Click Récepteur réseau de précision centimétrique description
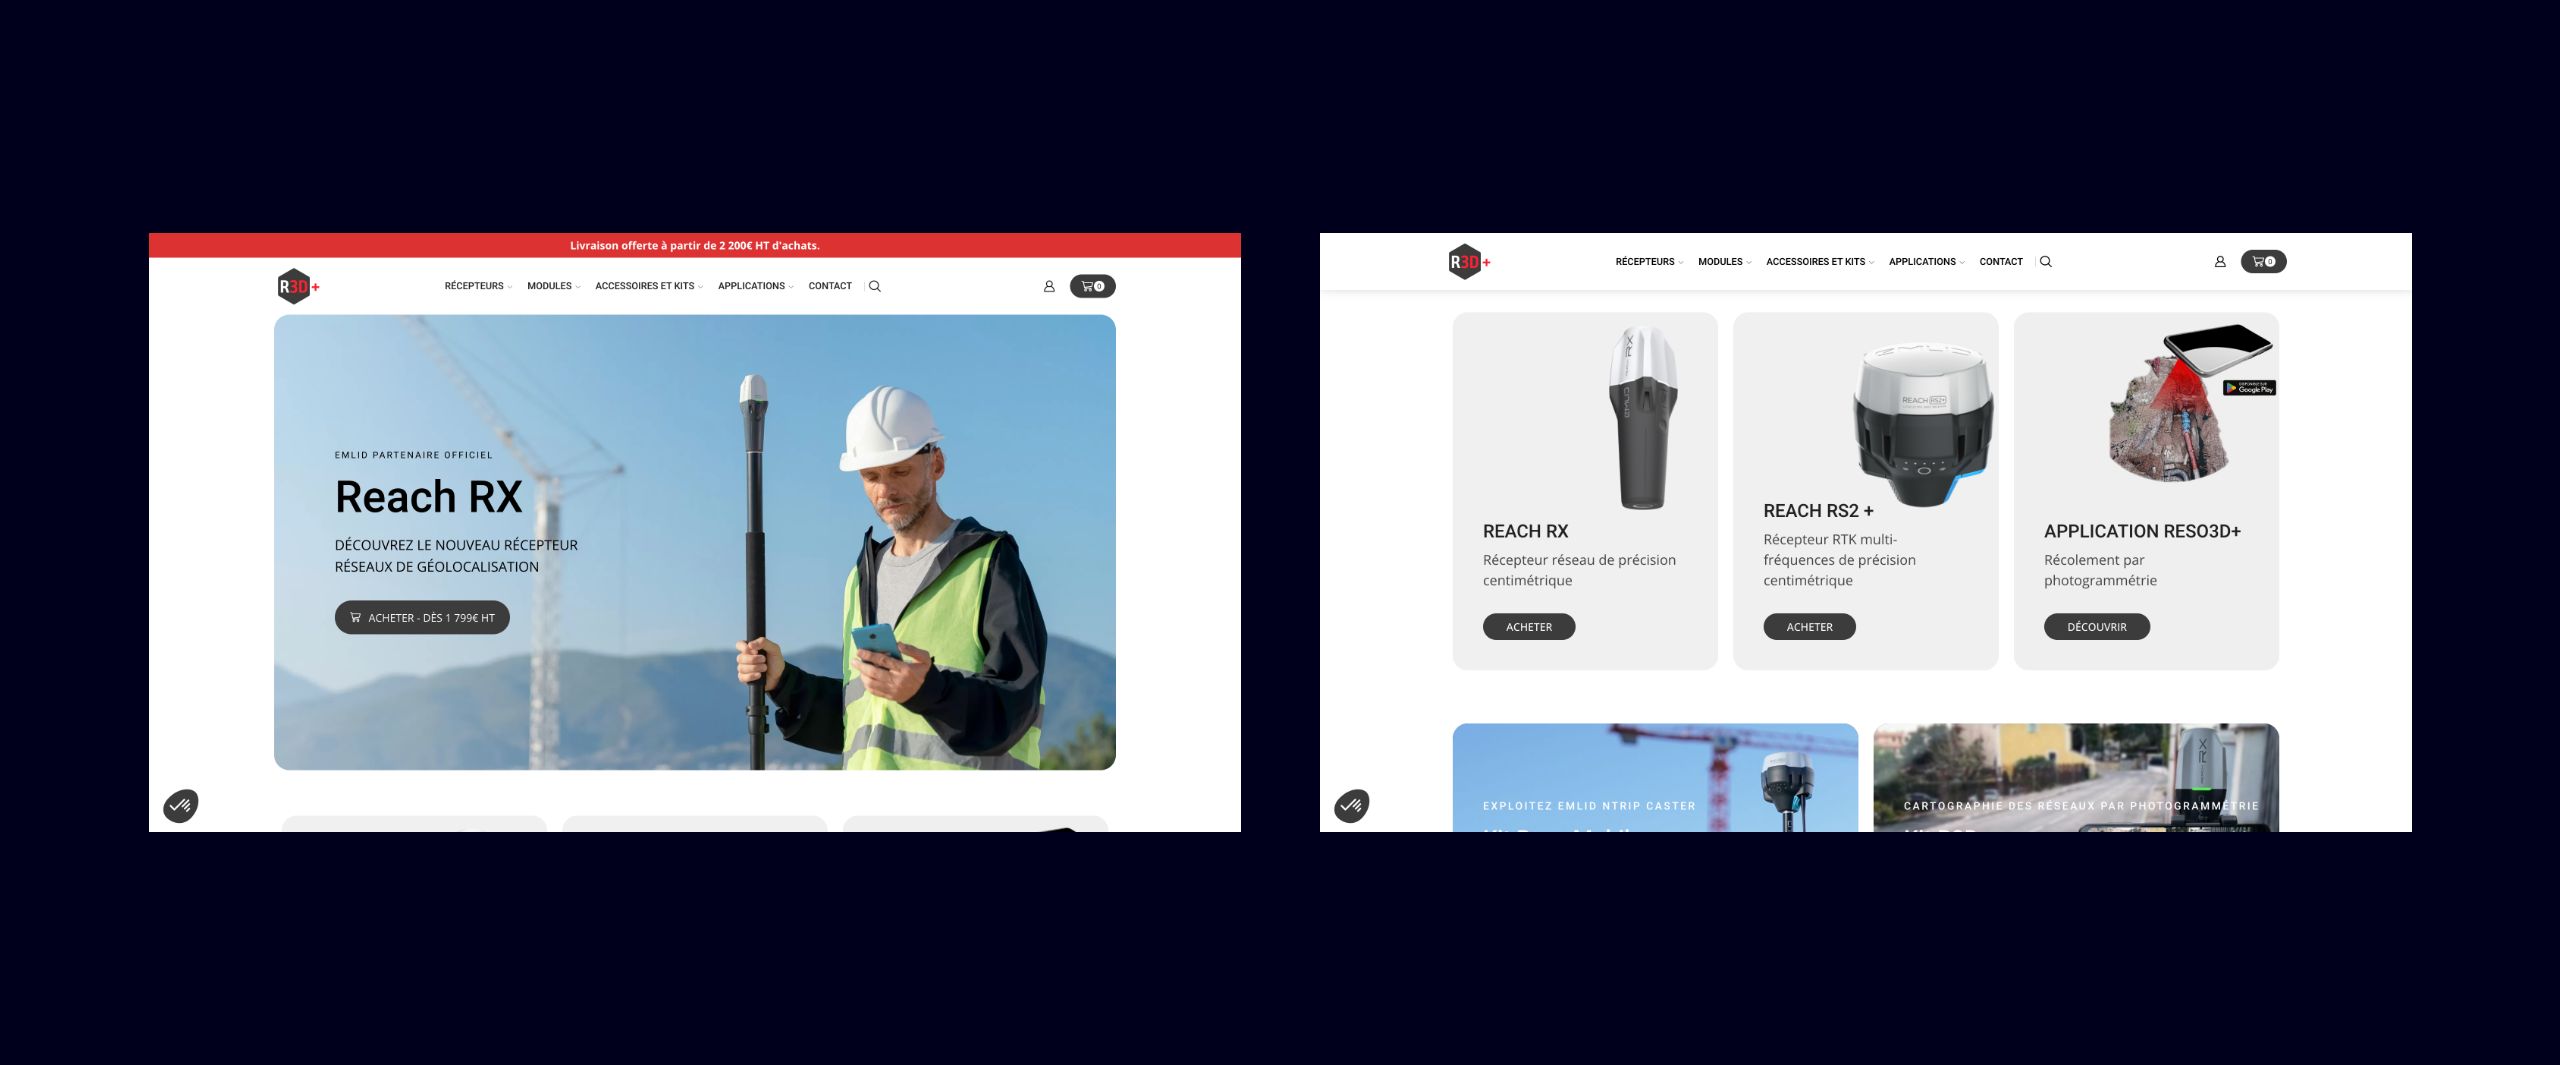Screen dimensions: 2560x1065 [x=1579, y=570]
